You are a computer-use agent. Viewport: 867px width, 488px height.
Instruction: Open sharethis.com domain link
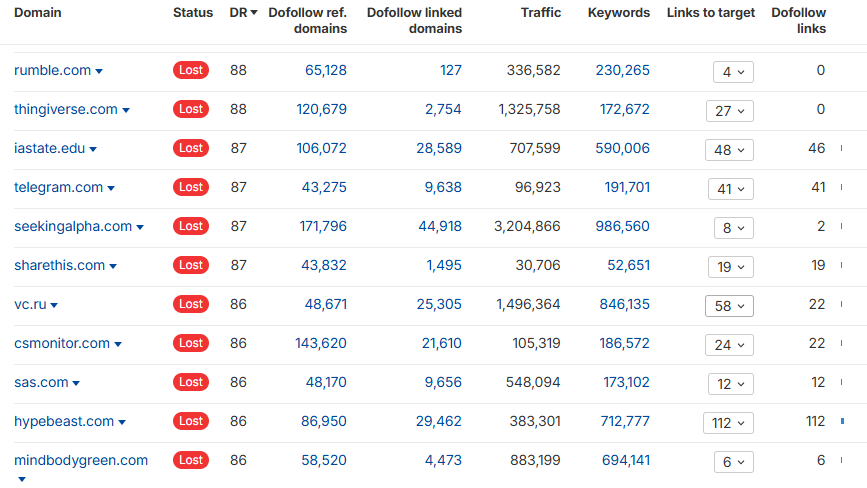(60, 265)
